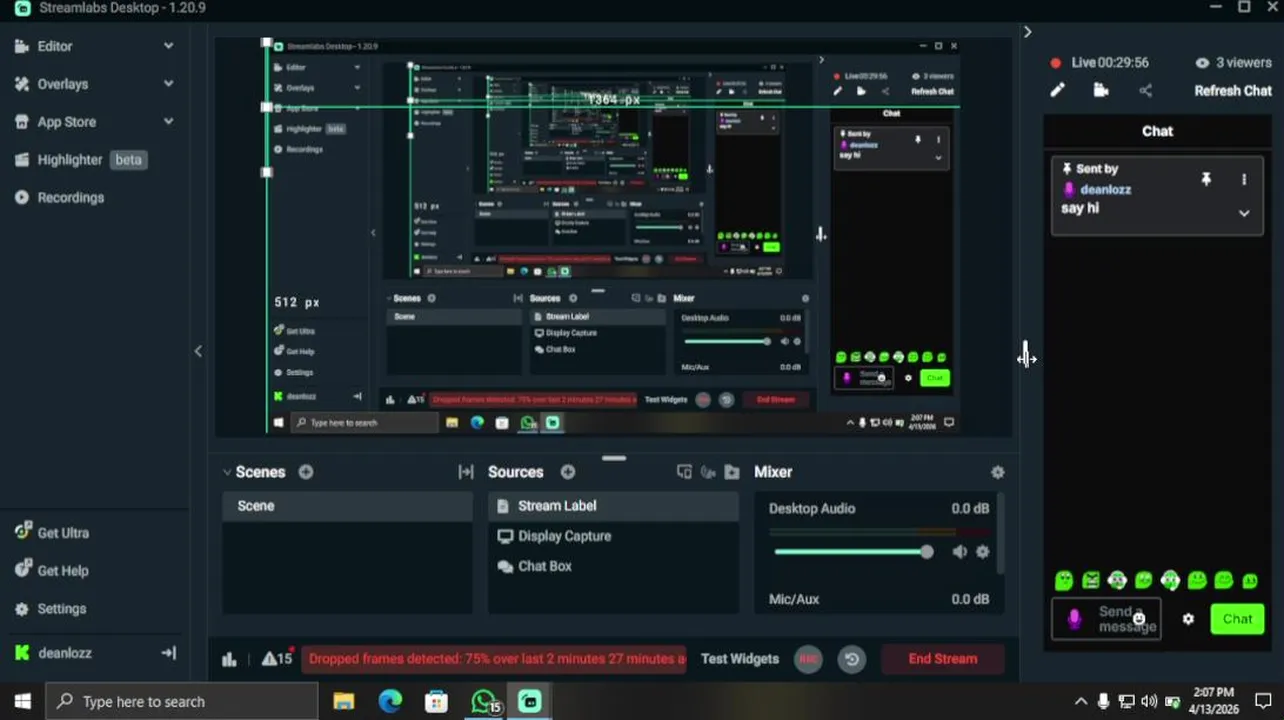Image resolution: width=1284 pixels, height=720 pixels.
Task: Open Mixer advanced audio settings gear
Action: (x=997, y=472)
